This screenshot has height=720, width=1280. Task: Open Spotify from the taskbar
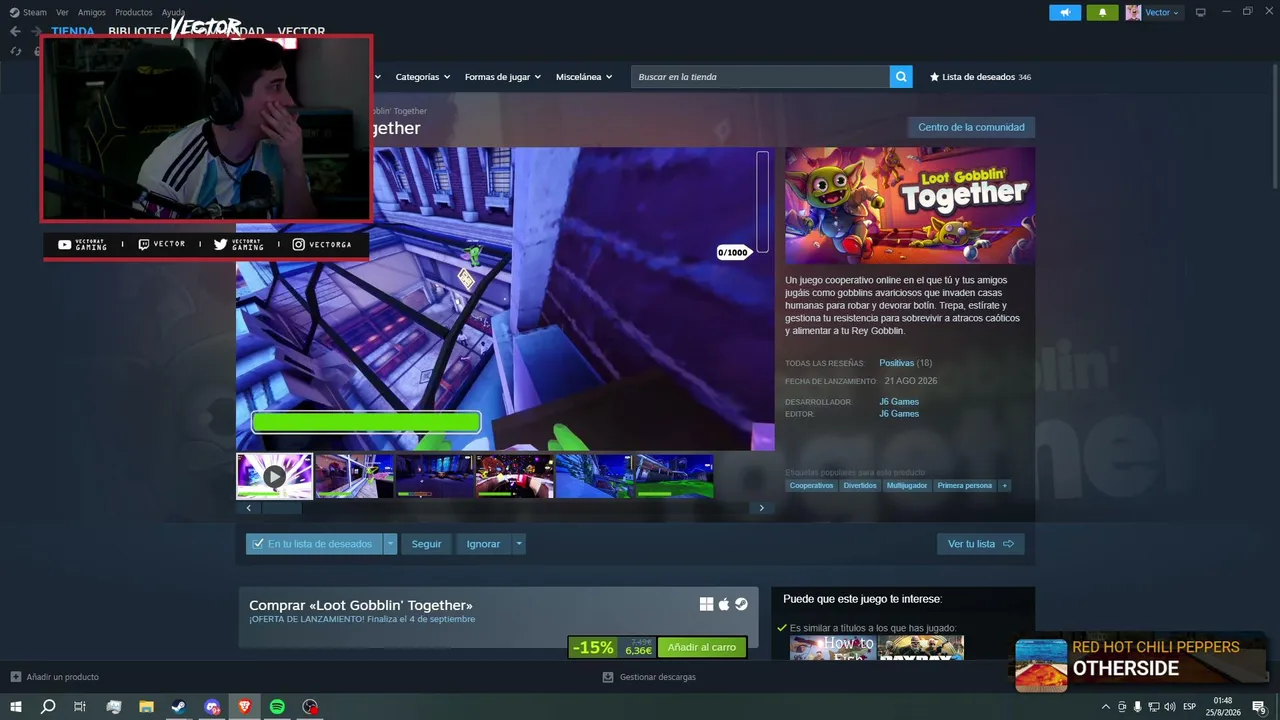(278, 707)
